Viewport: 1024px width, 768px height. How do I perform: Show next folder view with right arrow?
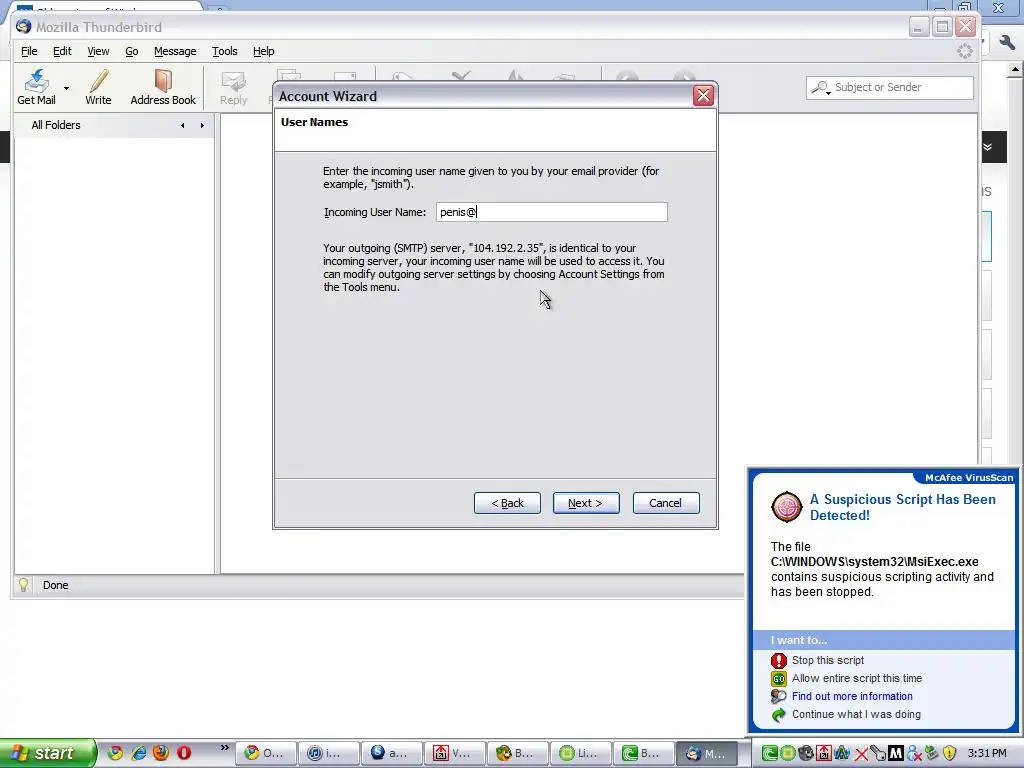point(202,125)
